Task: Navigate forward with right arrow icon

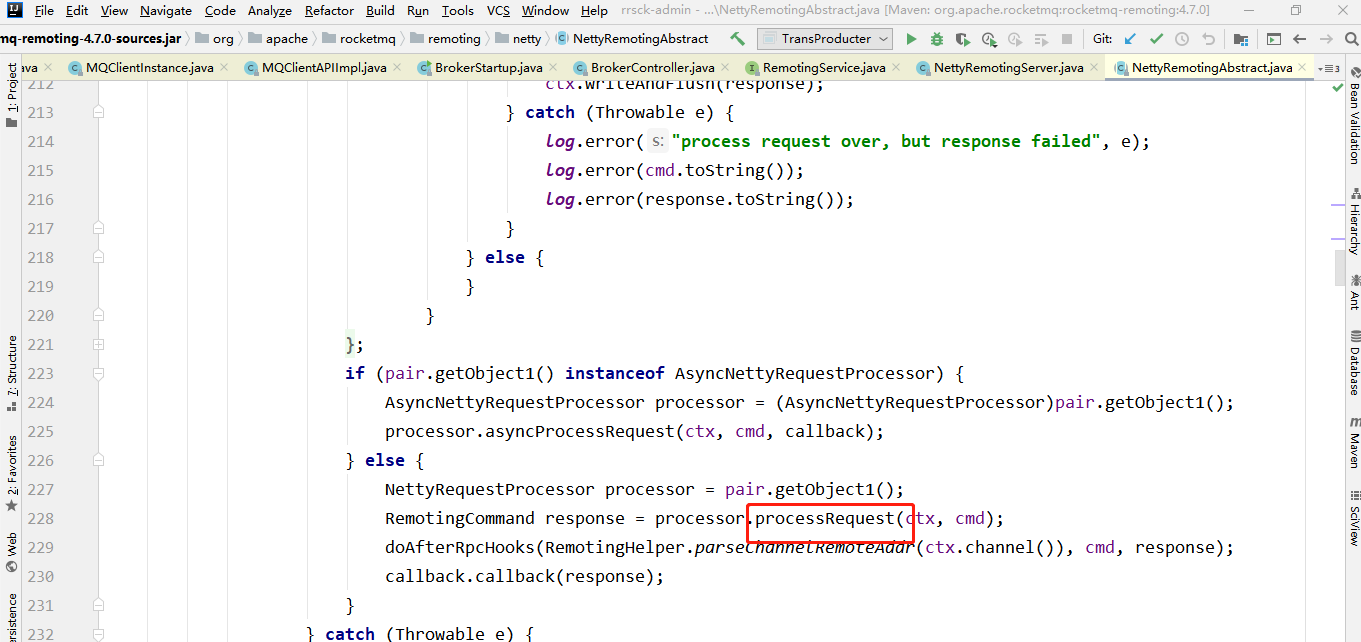Action: (x=1326, y=39)
